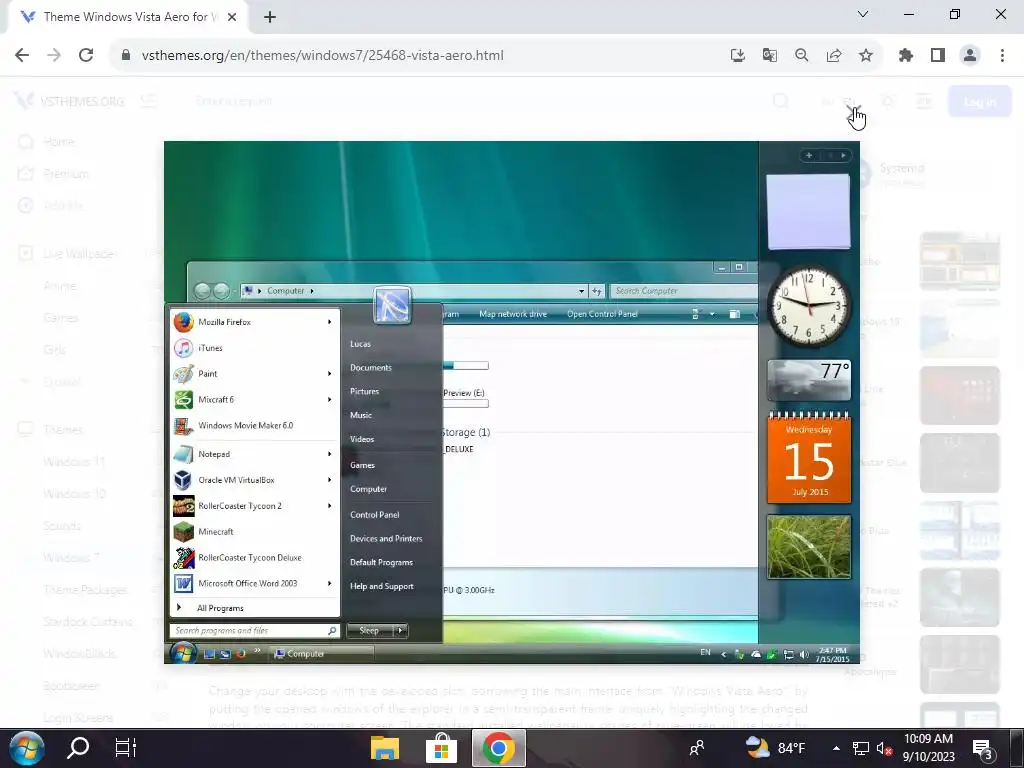This screenshot has width=1024, height=768.
Task: Open notification center with 3 notifications
Action: tap(982, 748)
